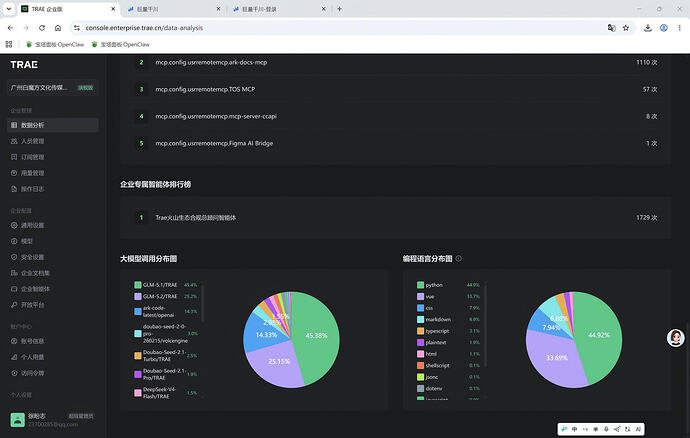This screenshot has width=690, height=438.
Task: Click the TRAE logo in sidebar
Action: pos(24,65)
